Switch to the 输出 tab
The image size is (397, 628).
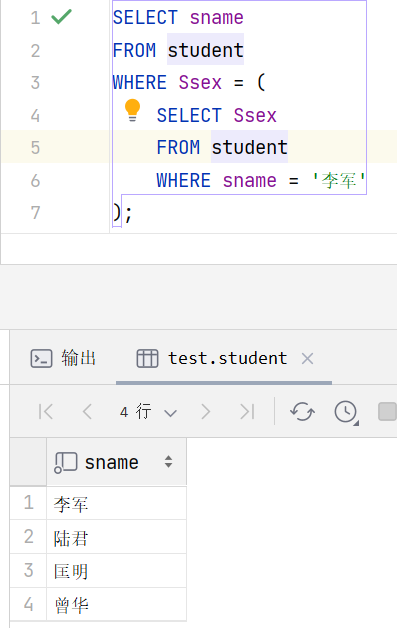63,358
